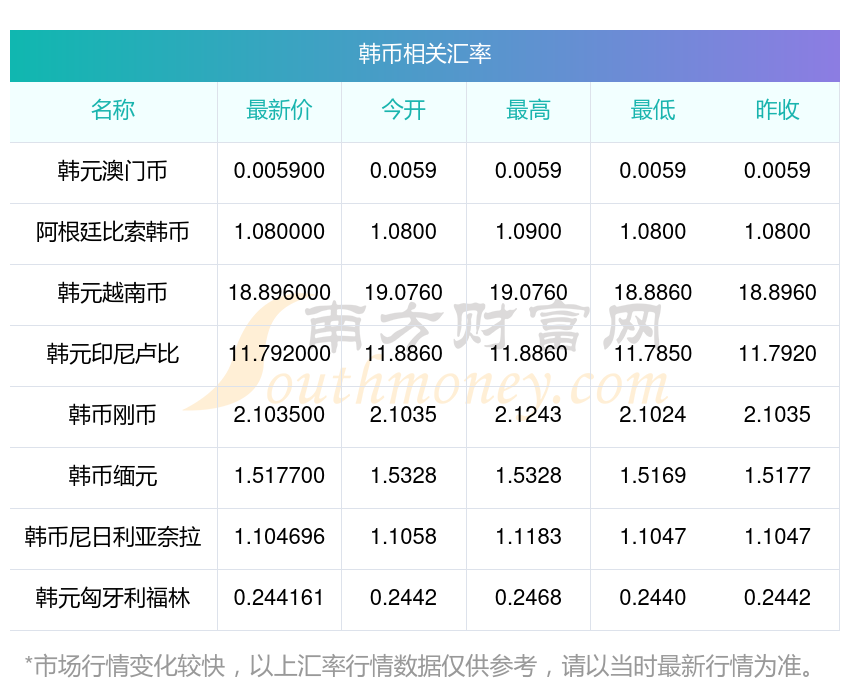Select latest price 0.005900

279,171
